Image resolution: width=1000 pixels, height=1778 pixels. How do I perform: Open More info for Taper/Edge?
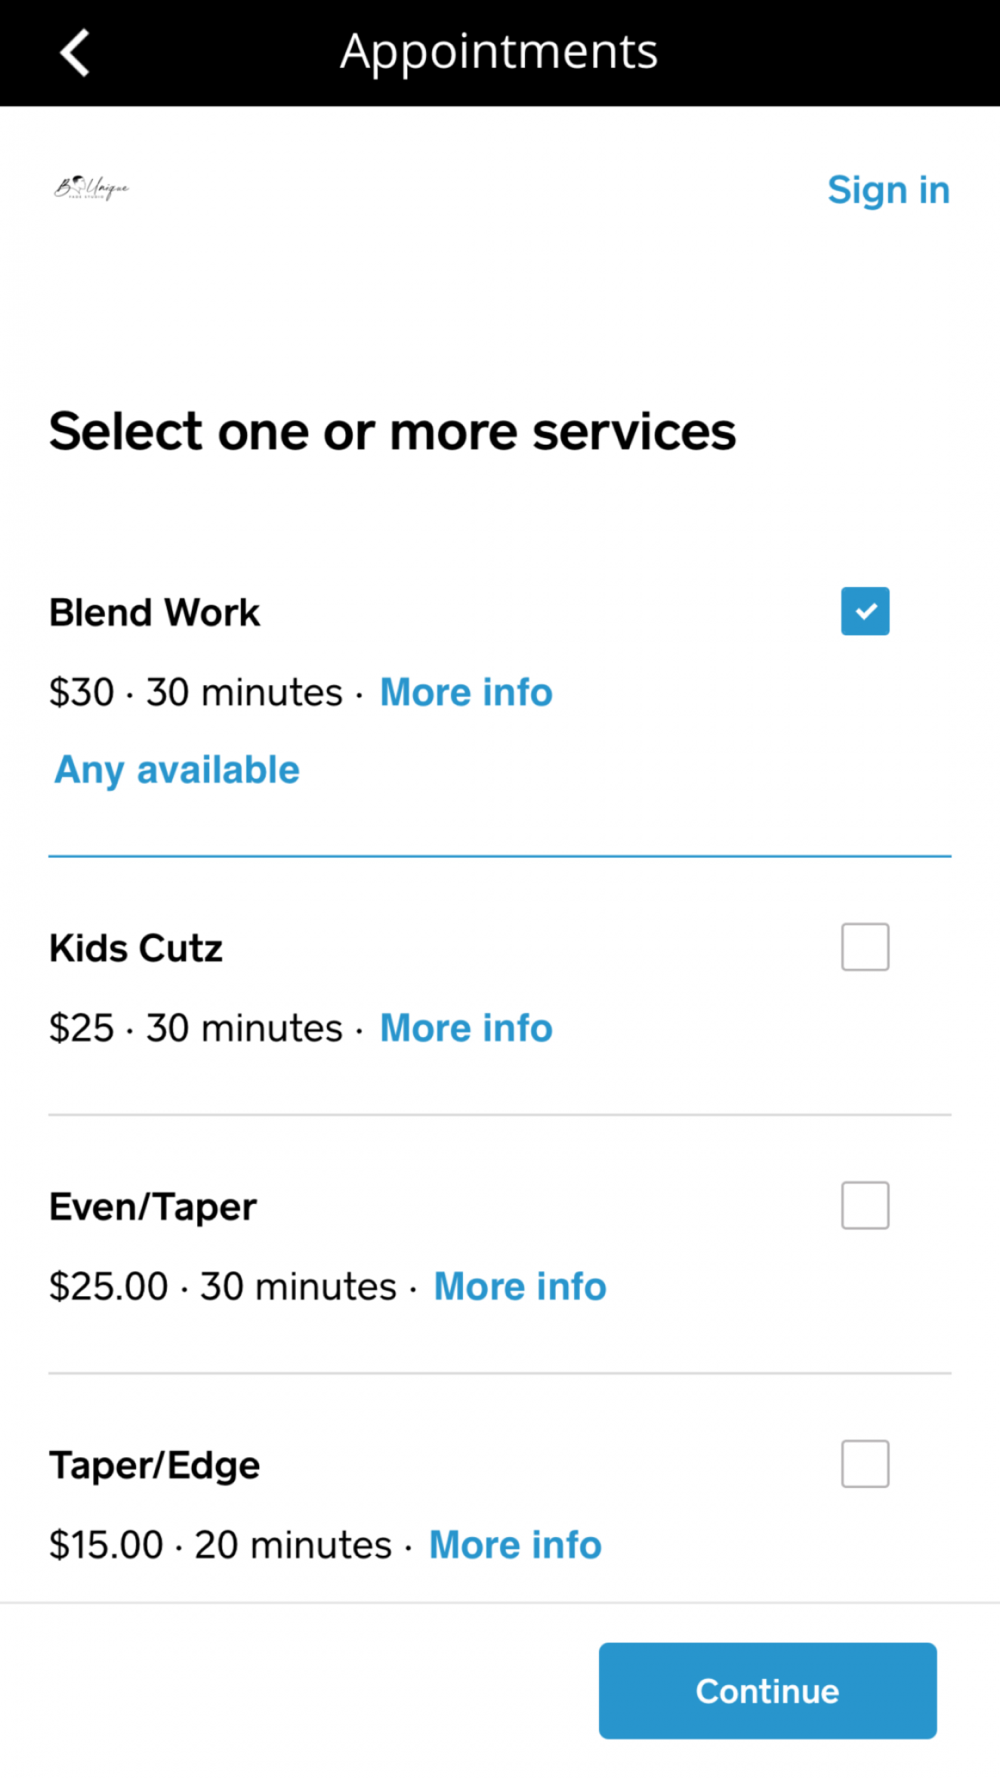click(x=515, y=1545)
